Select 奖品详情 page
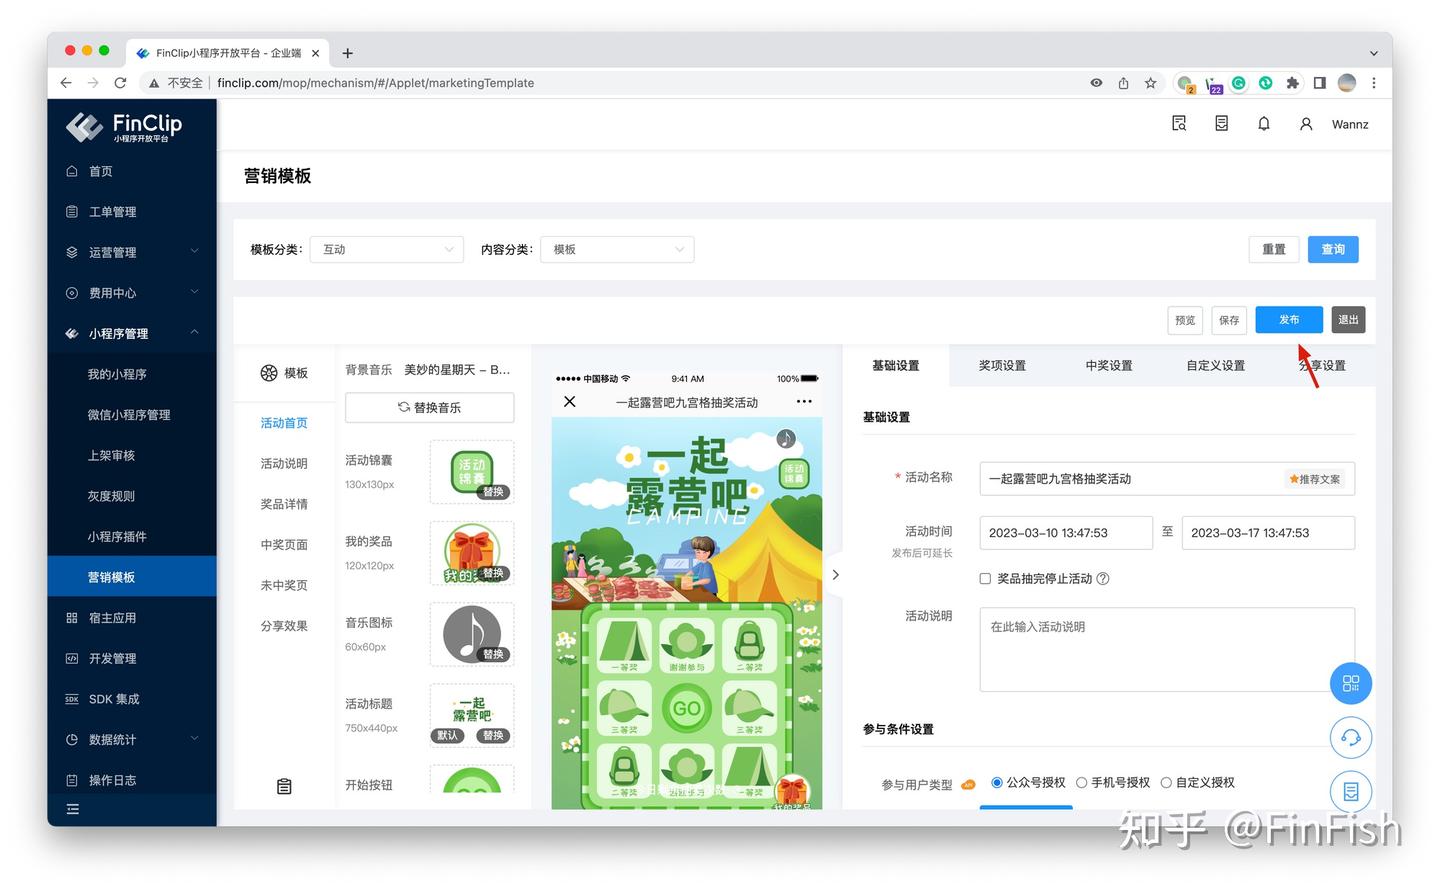The height and width of the screenshot is (889, 1440). coord(284,504)
